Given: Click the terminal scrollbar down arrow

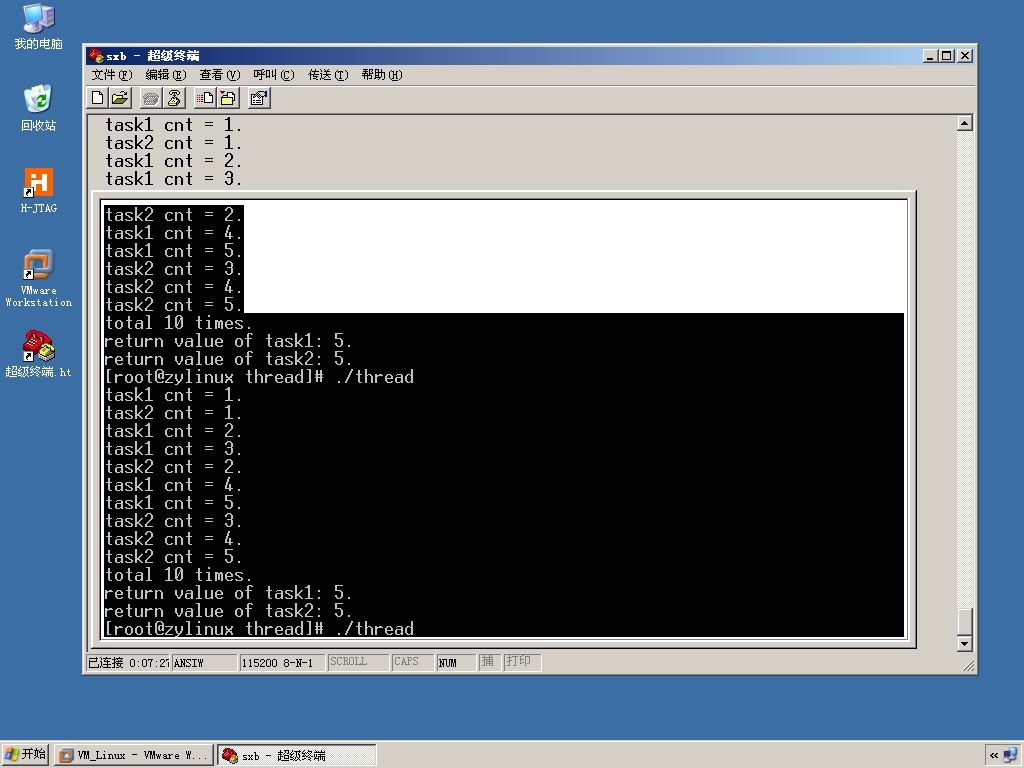Looking at the screenshot, I should pos(965,644).
